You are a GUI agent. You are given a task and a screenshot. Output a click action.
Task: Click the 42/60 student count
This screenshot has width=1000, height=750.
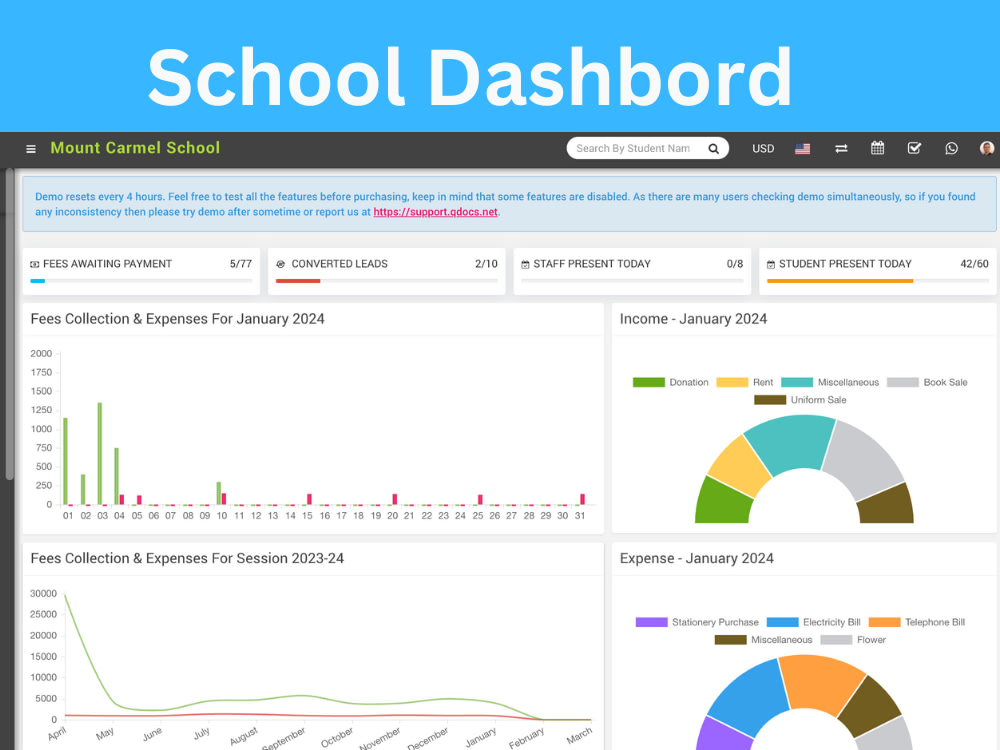coord(974,264)
